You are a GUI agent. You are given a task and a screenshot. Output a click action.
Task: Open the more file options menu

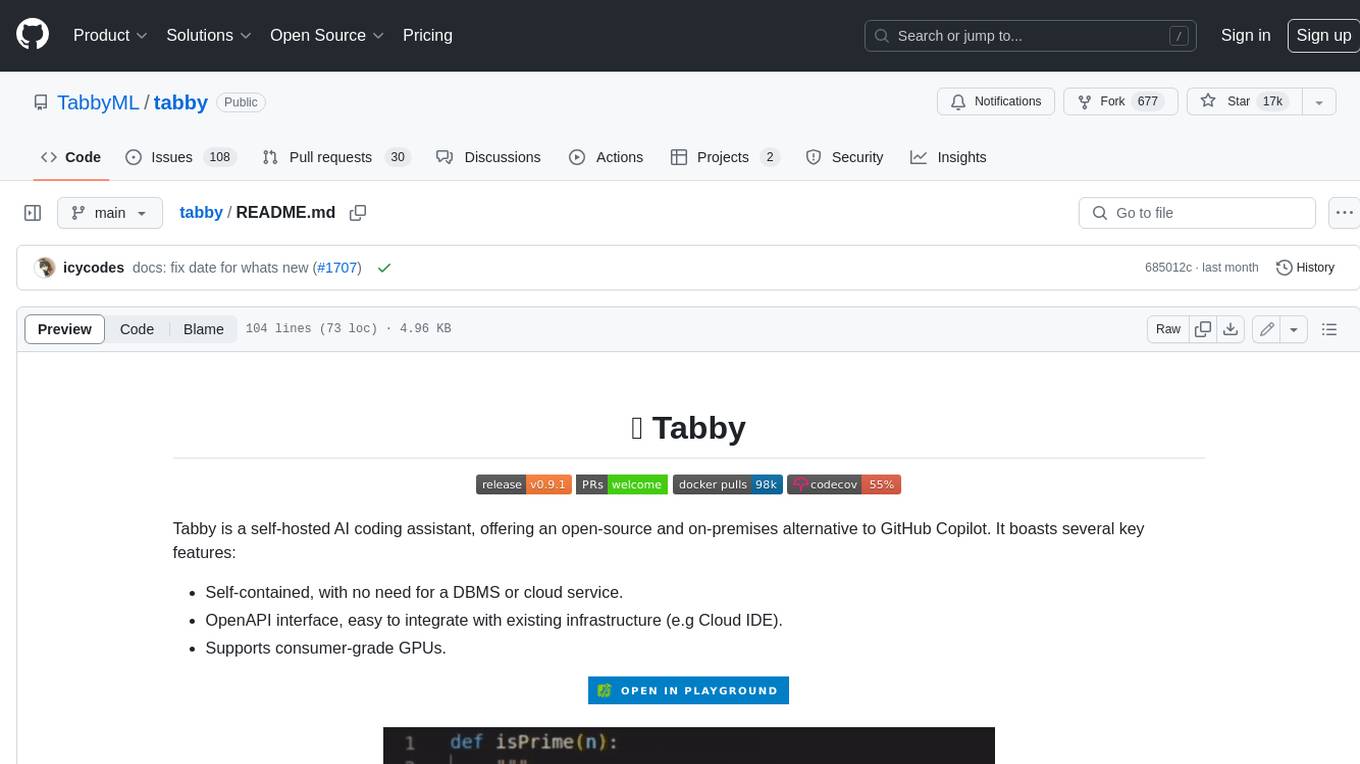[x=1344, y=213]
